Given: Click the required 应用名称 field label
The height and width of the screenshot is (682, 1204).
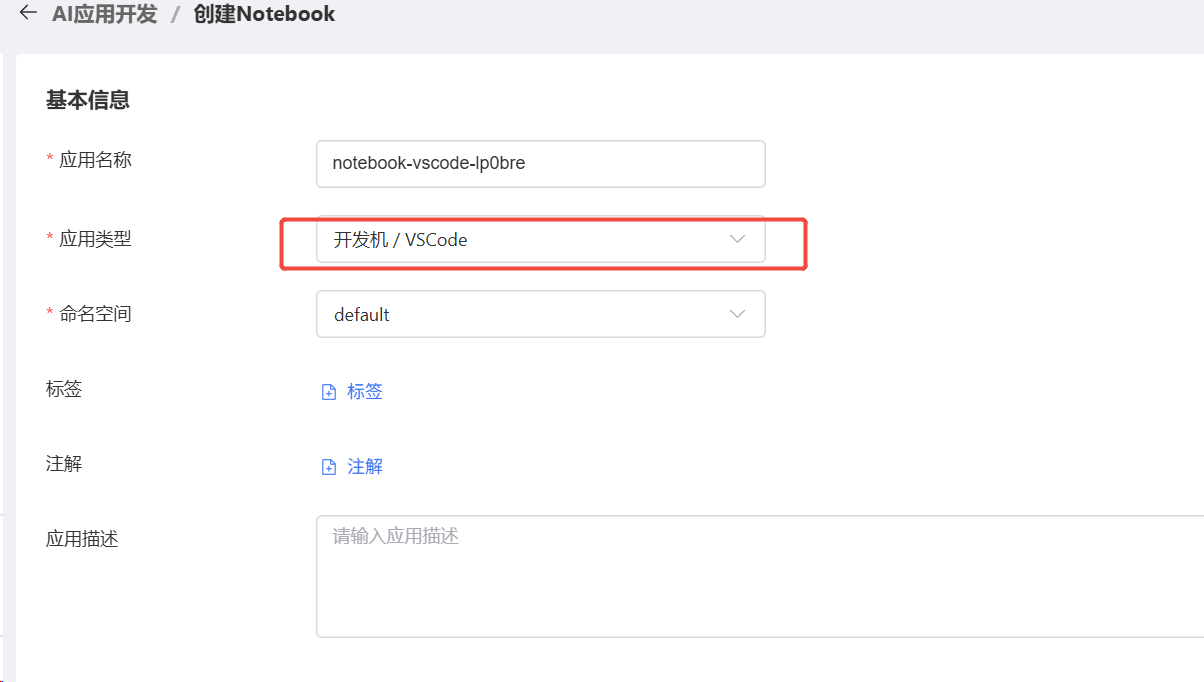Looking at the screenshot, I should (x=95, y=160).
